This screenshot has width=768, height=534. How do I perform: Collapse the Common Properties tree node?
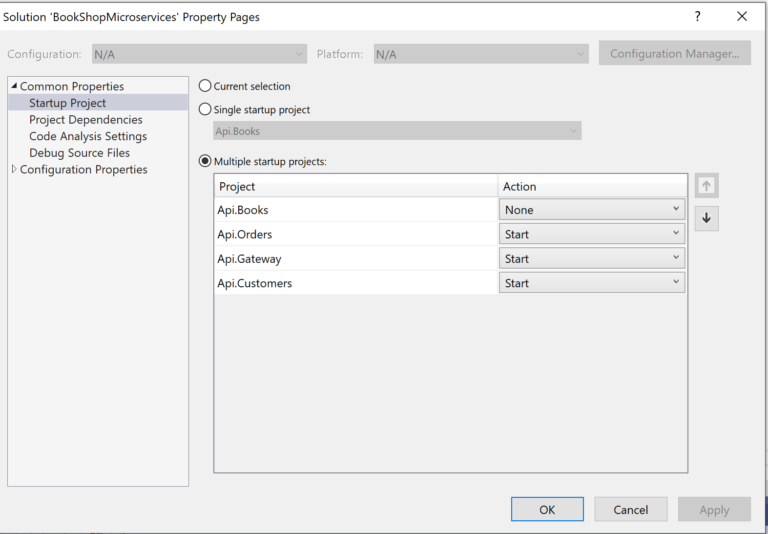point(14,86)
